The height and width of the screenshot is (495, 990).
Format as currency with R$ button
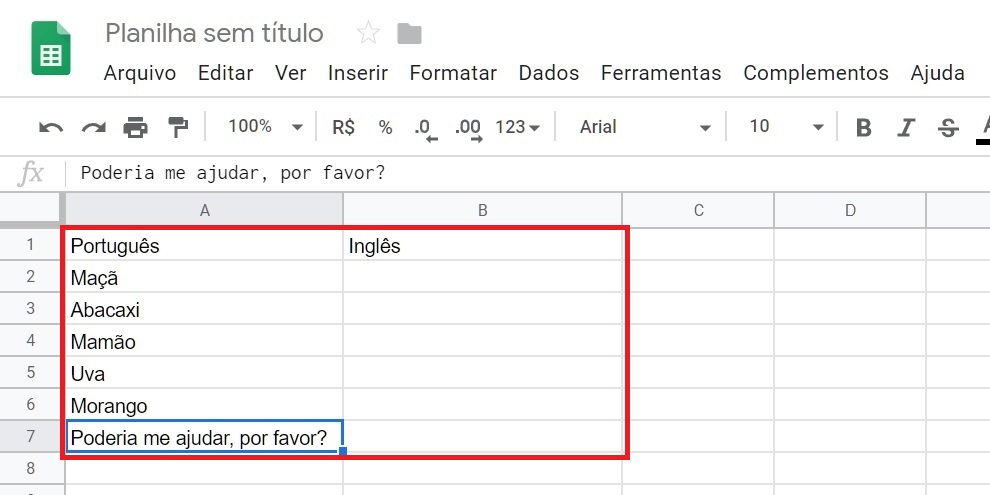pyautogui.click(x=343, y=127)
